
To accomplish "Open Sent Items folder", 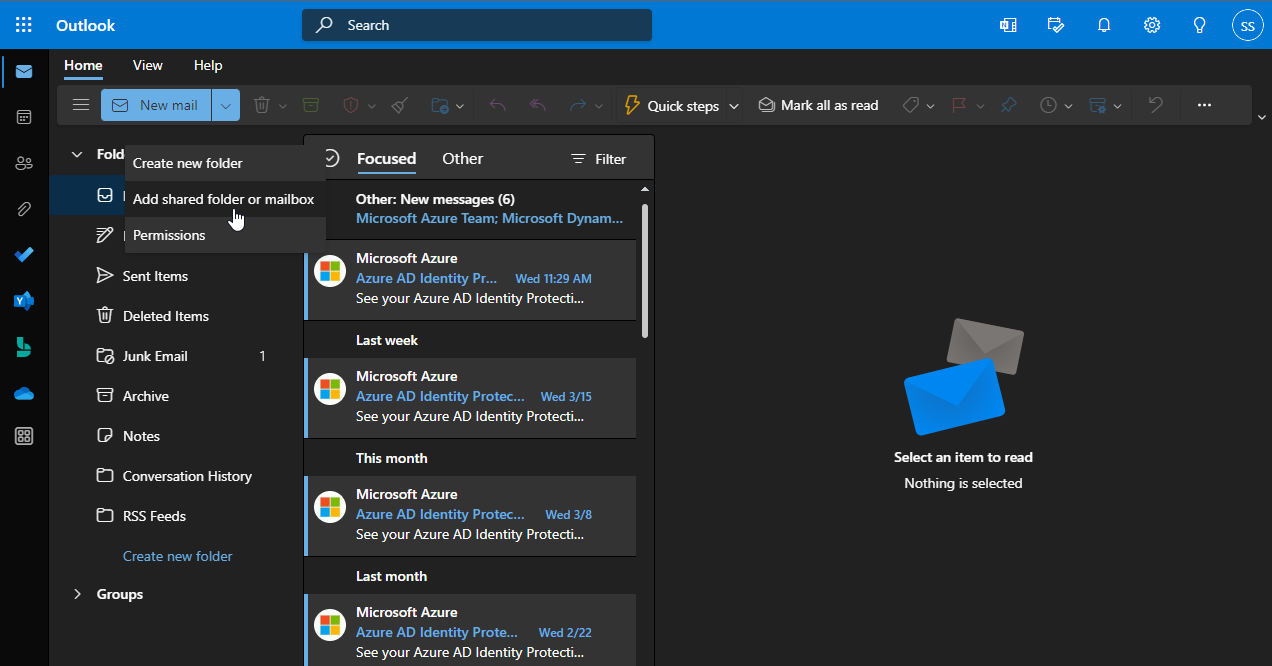I will tap(176, 276).
